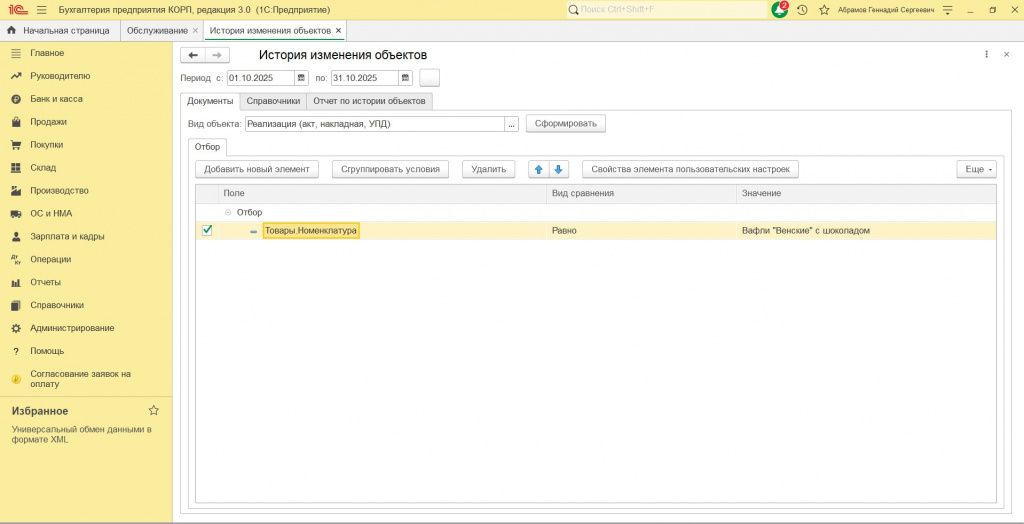1024x524 pixels.
Task: Click the Справочники books icon
Action: tap(16, 305)
